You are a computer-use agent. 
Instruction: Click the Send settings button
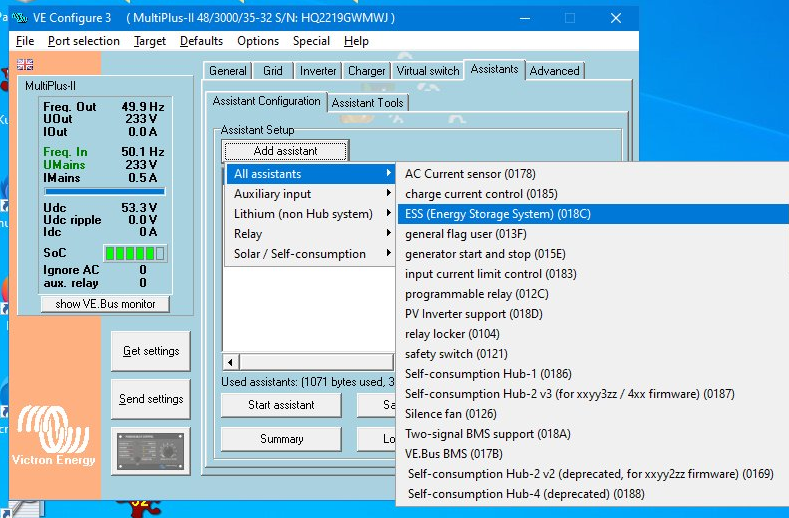pyautogui.click(x=151, y=399)
